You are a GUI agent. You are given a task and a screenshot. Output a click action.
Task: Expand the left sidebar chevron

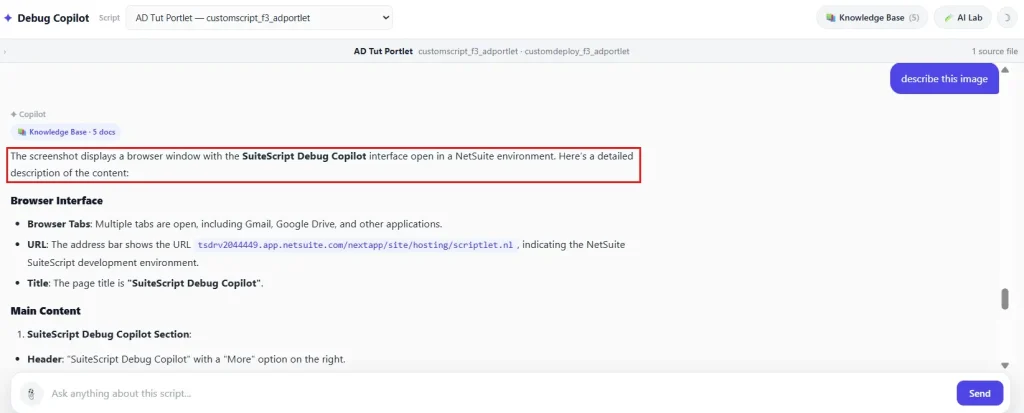[5, 51]
